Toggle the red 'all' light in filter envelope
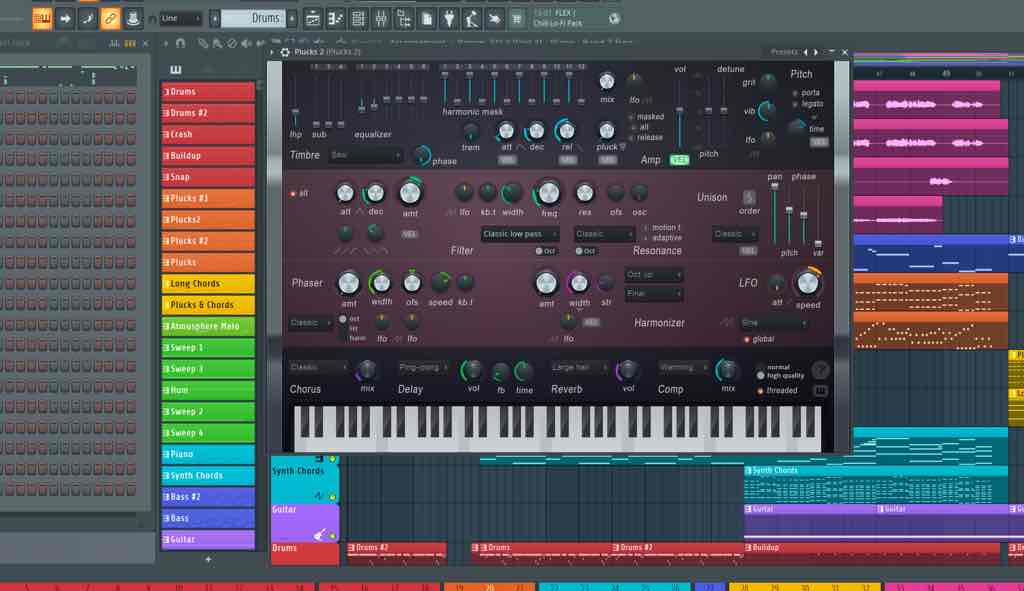This screenshot has width=1024, height=591. pyautogui.click(x=293, y=194)
